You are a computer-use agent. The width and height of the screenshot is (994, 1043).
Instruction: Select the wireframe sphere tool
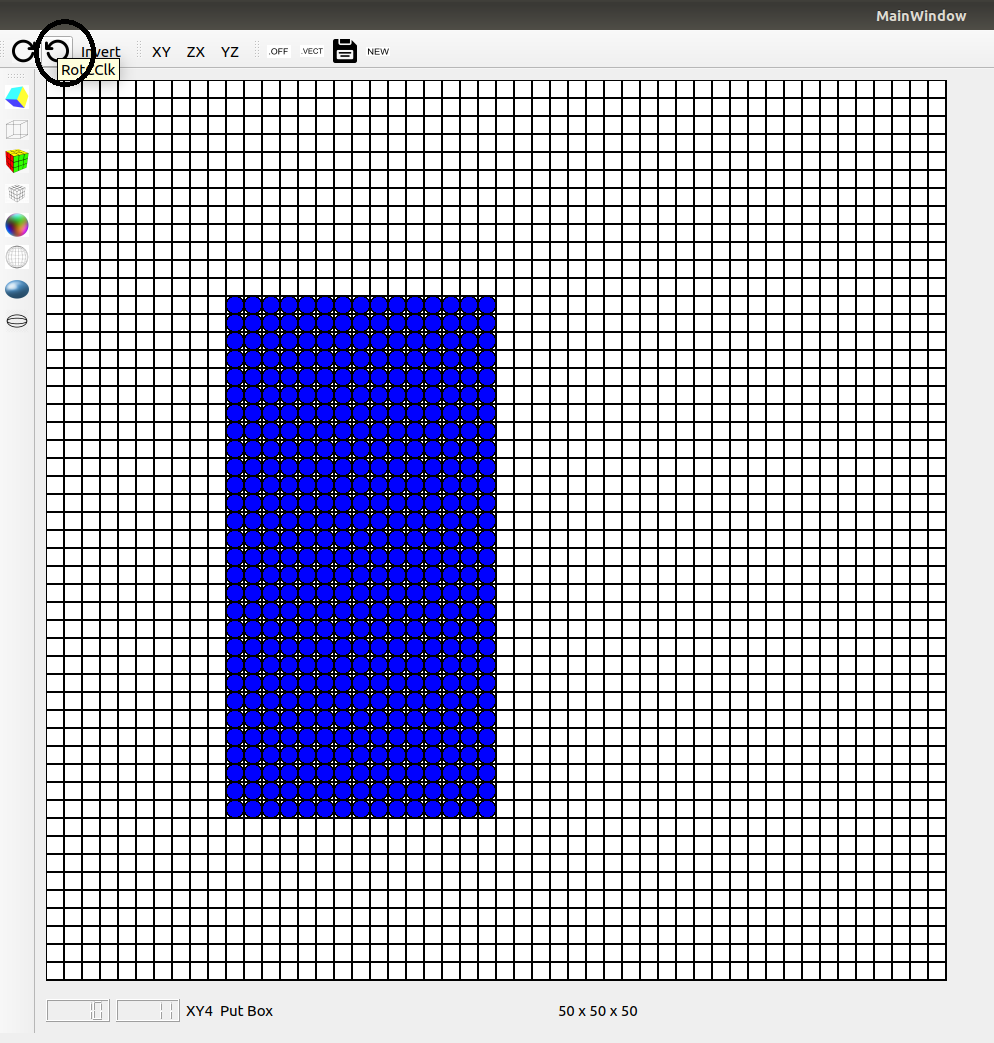pyautogui.click(x=16, y=257)
